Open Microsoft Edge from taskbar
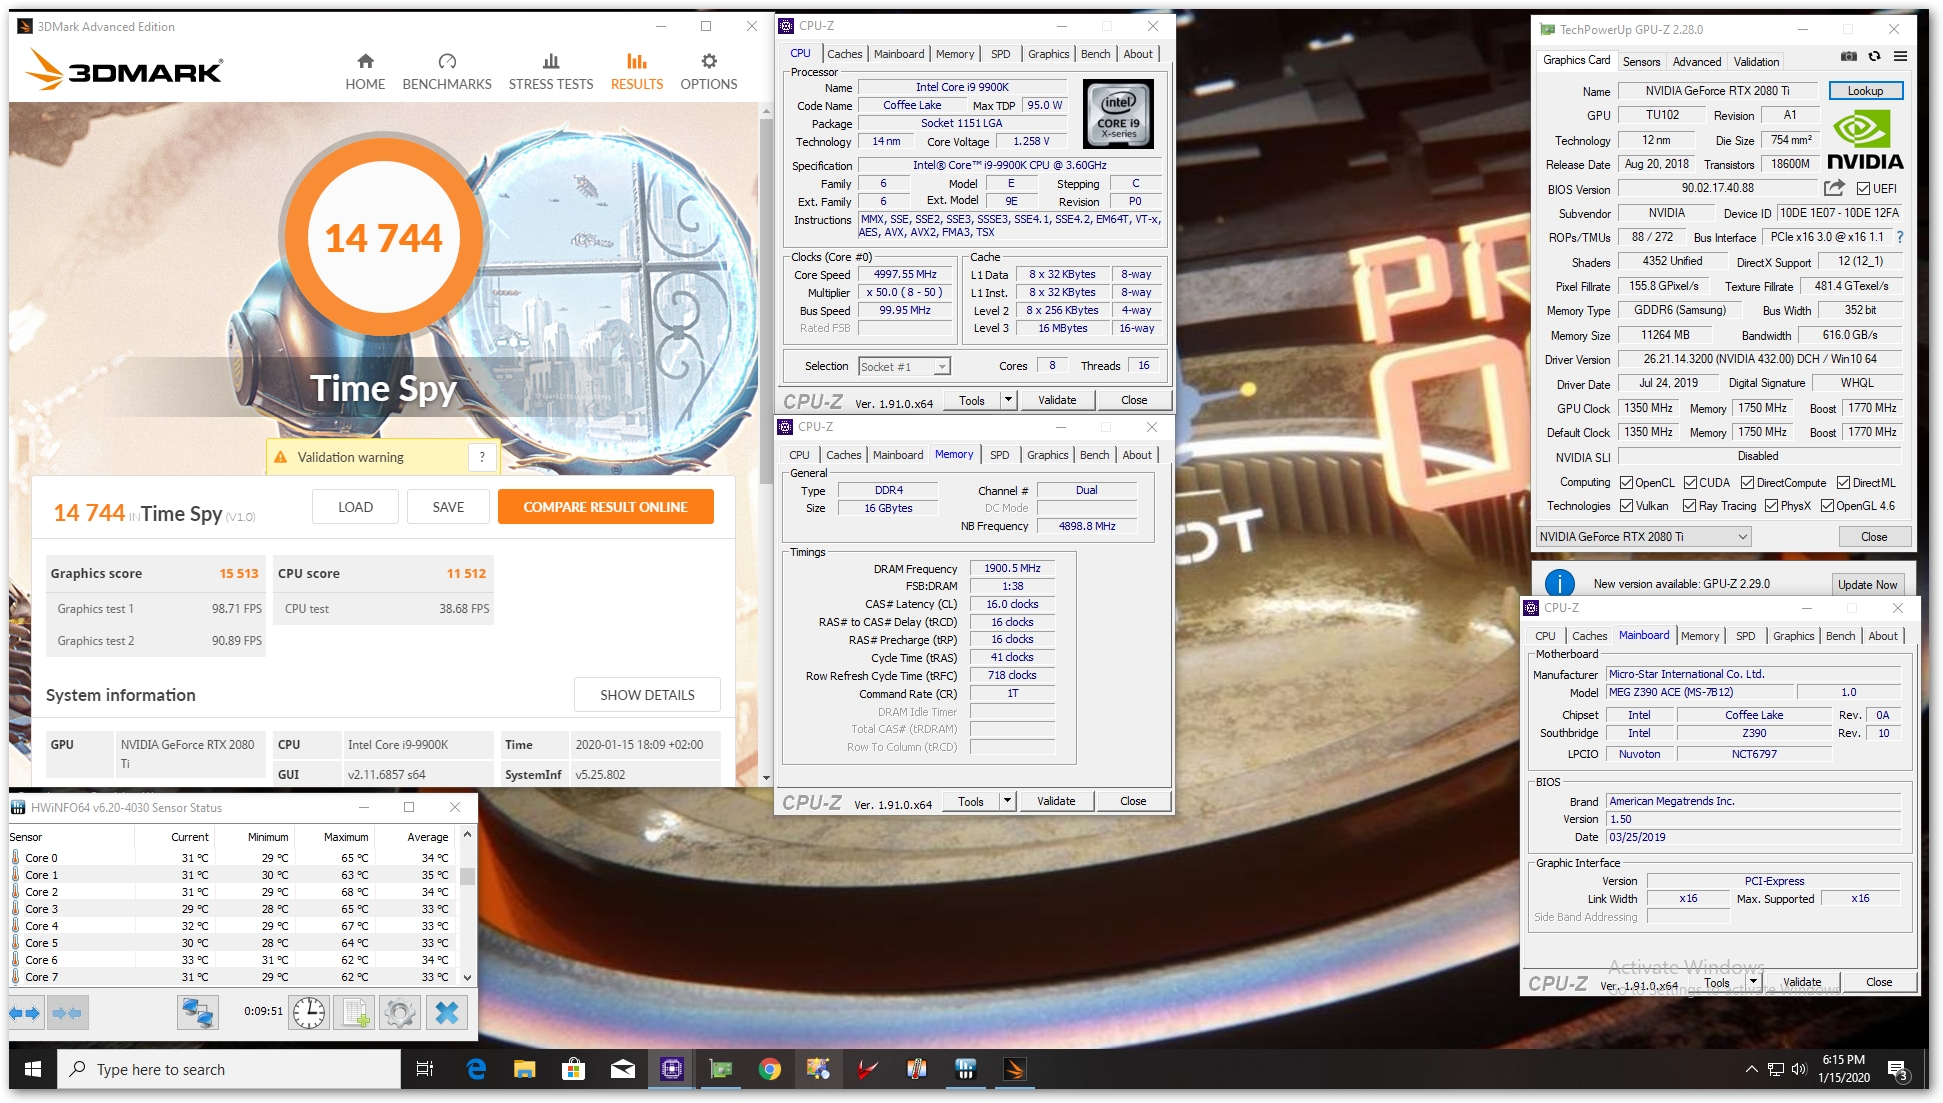1943x1103 pixels. (x=476, y=1069)
